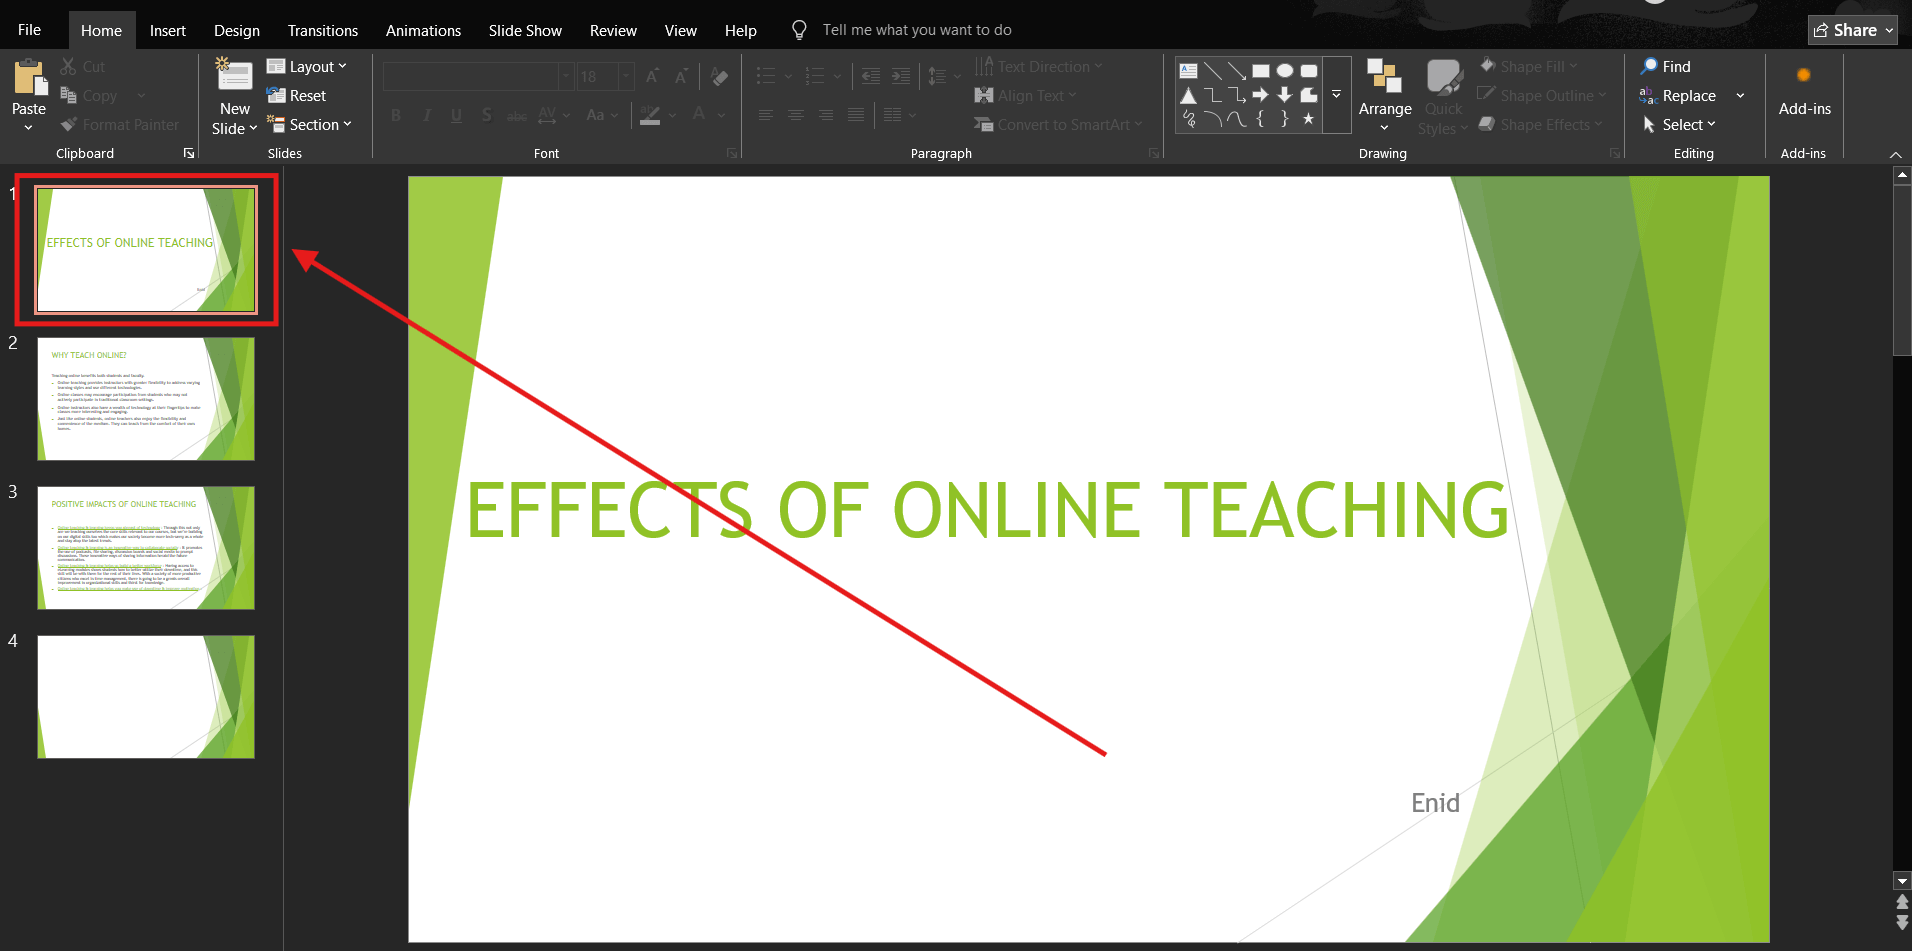This screenshot has height=951, width=1912.
Task: Switch to the Design ribbon tab
Action: click(236, 30)
